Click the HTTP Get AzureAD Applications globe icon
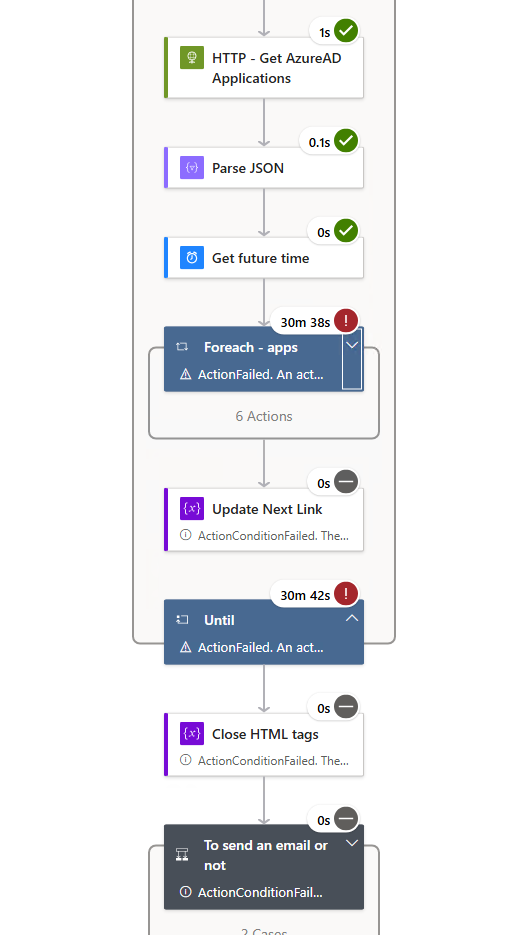Image resolution: width=511 pixels, height=935 pixels. (192, 58)
